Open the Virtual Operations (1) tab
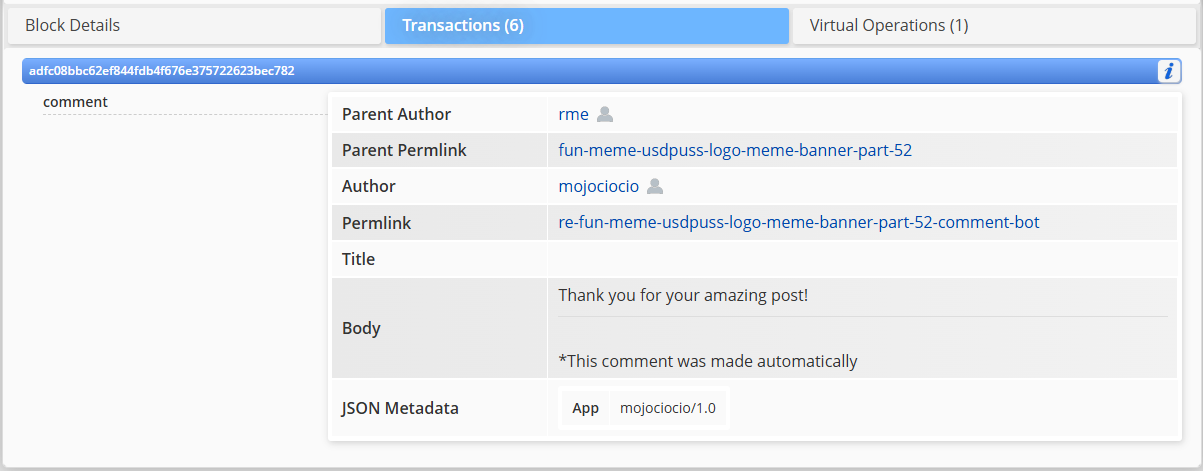The height and width of the screenshot is (471, 1203). [x=994, y=26]
